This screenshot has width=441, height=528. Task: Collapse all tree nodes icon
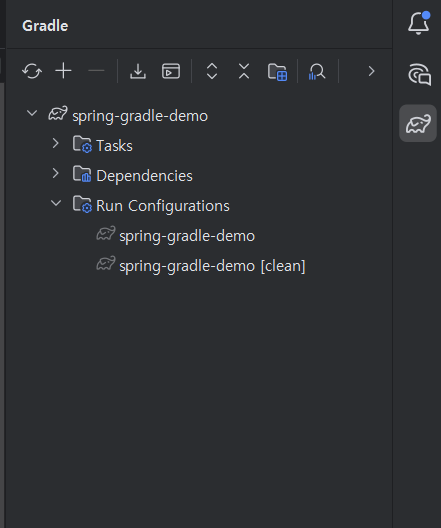click(x=244, y=71)
